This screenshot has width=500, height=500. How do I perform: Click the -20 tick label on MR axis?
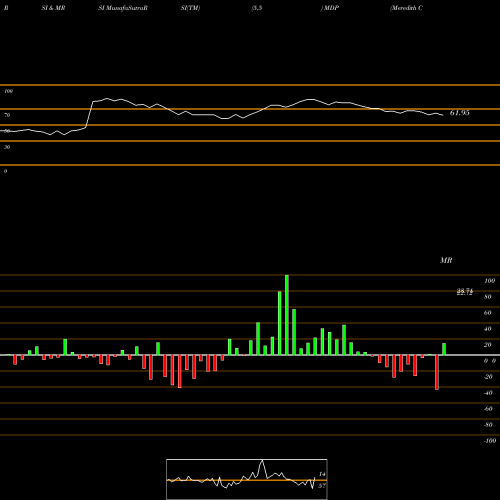(x=488, y=377)
